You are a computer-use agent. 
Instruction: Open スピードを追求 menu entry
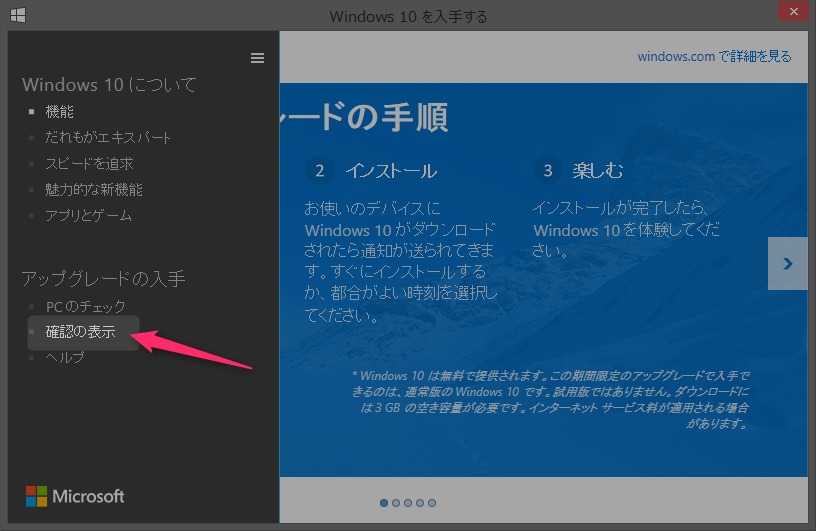coord(89,163)
